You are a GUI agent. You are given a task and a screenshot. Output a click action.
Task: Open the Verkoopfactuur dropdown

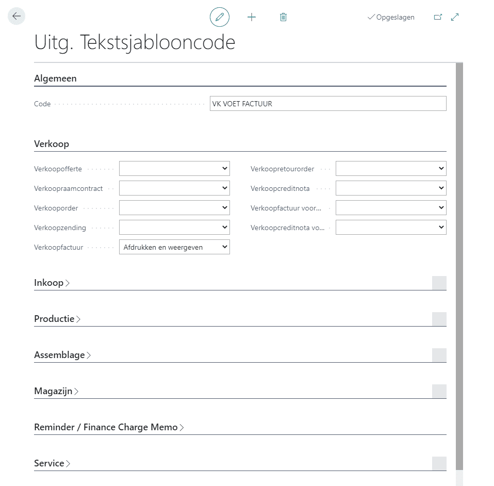coord(174,247)
